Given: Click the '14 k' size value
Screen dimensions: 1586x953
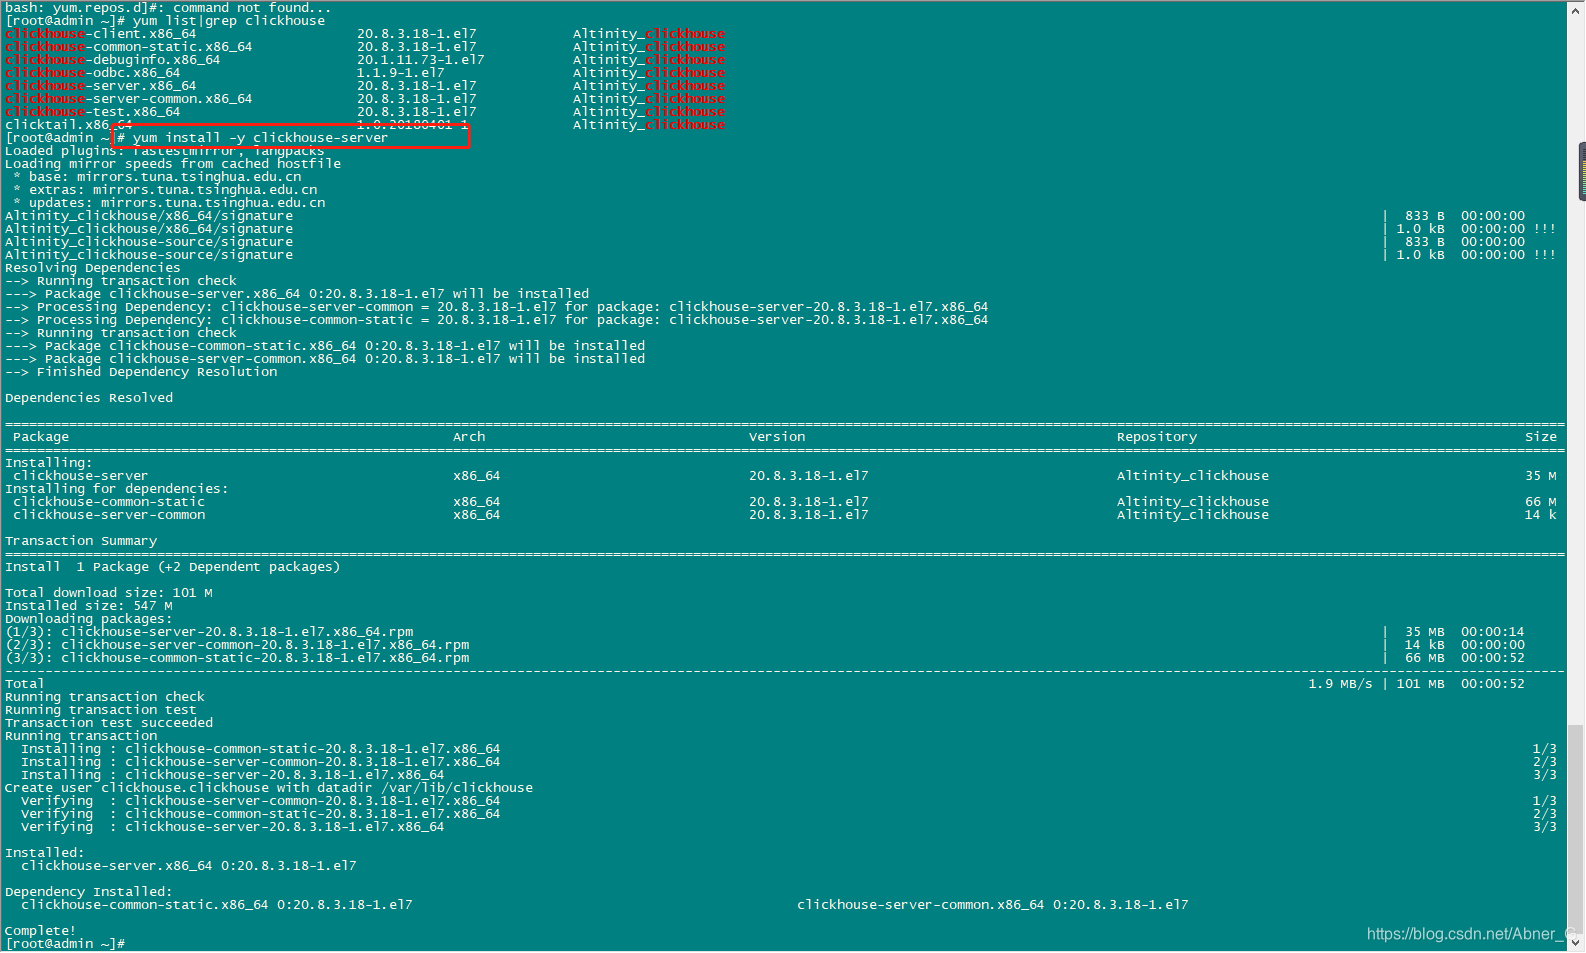Looking at the screenshot, I should pos(1541,514).
